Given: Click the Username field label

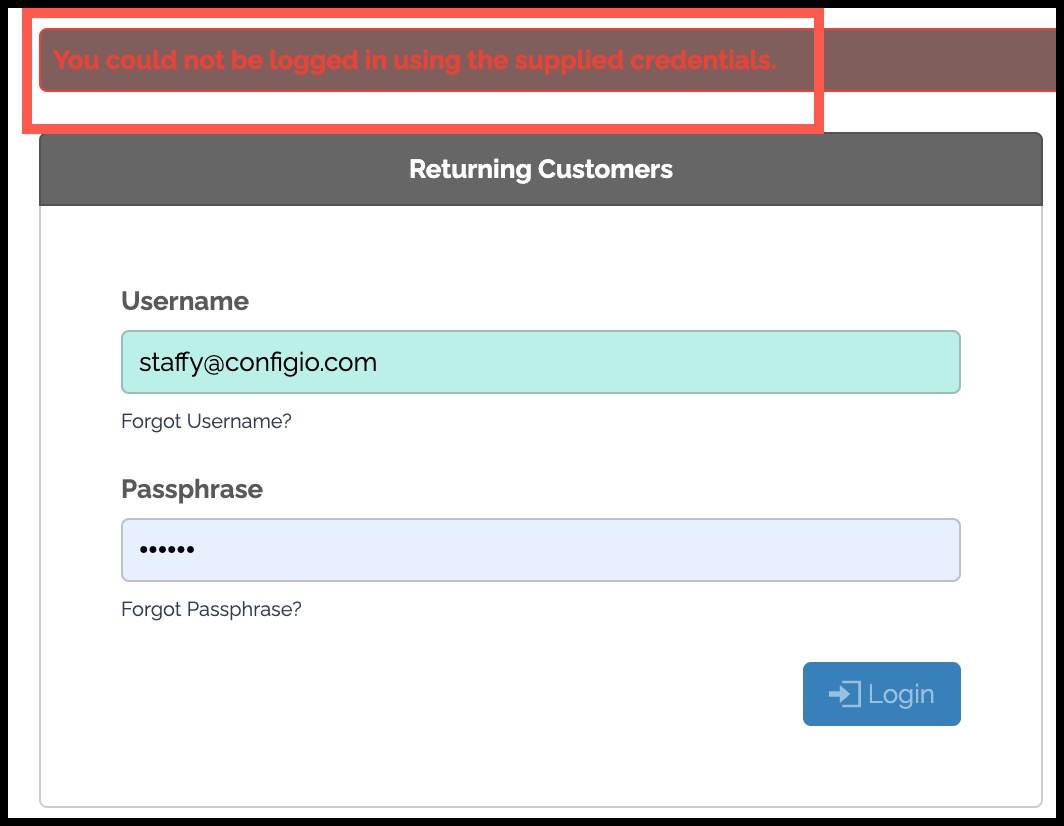Looking at the screenshot, I should (185, 301).
